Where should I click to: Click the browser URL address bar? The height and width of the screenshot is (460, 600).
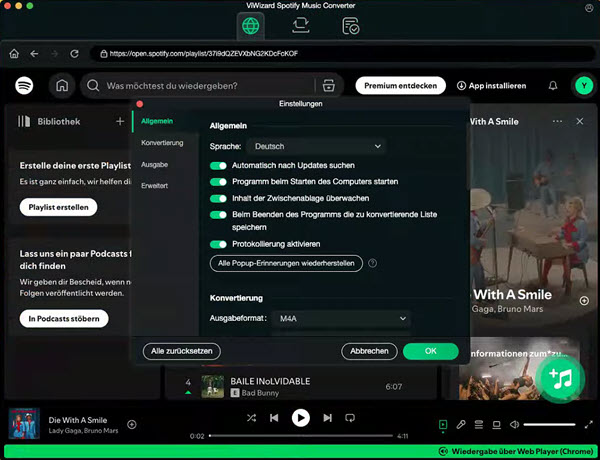(342, 54)
